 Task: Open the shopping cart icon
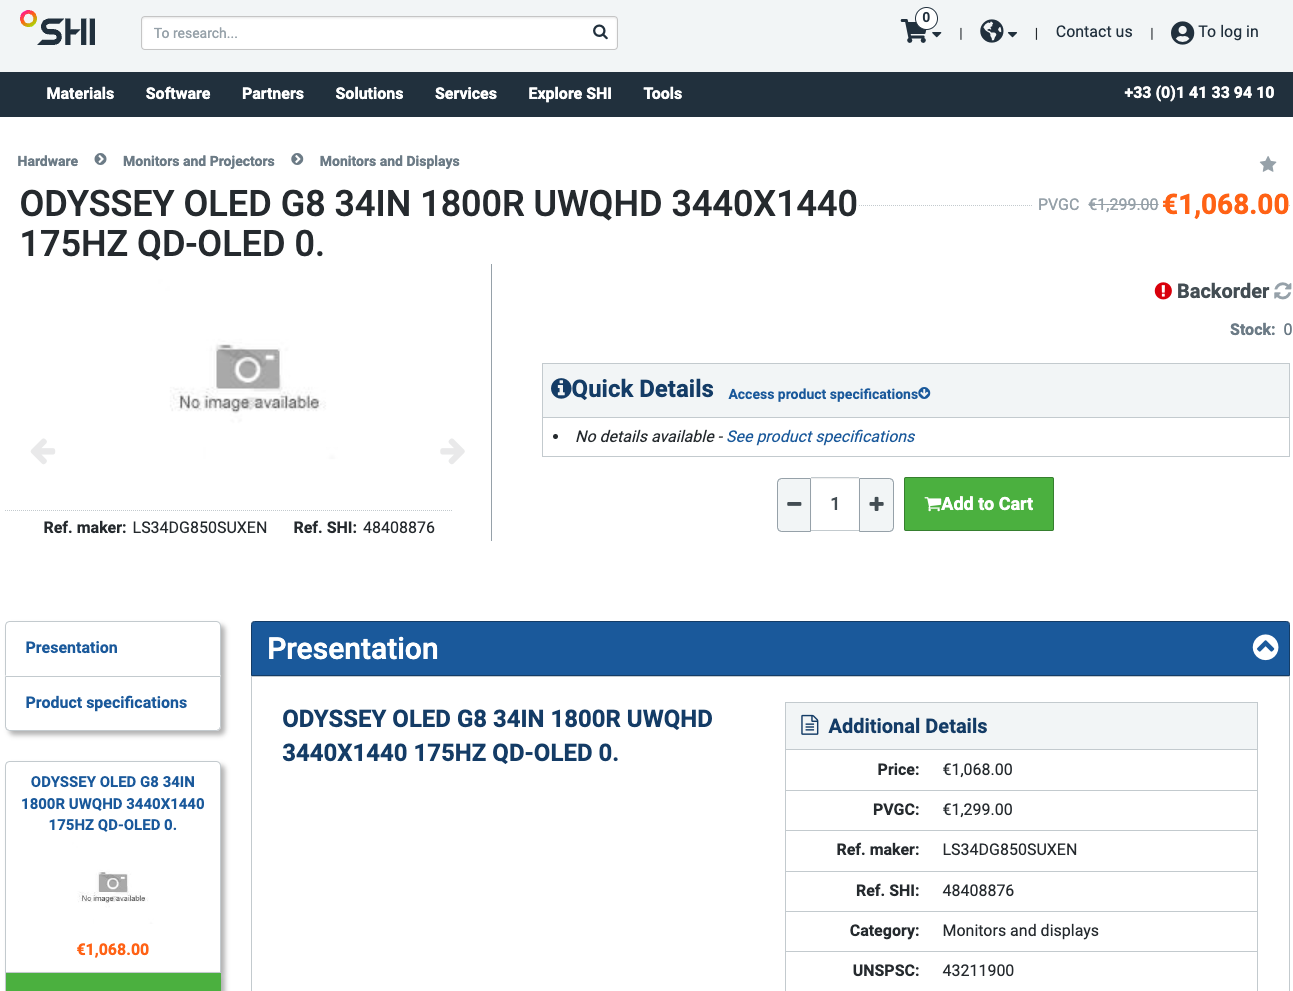pyautogui.click(x=915, y=31)
